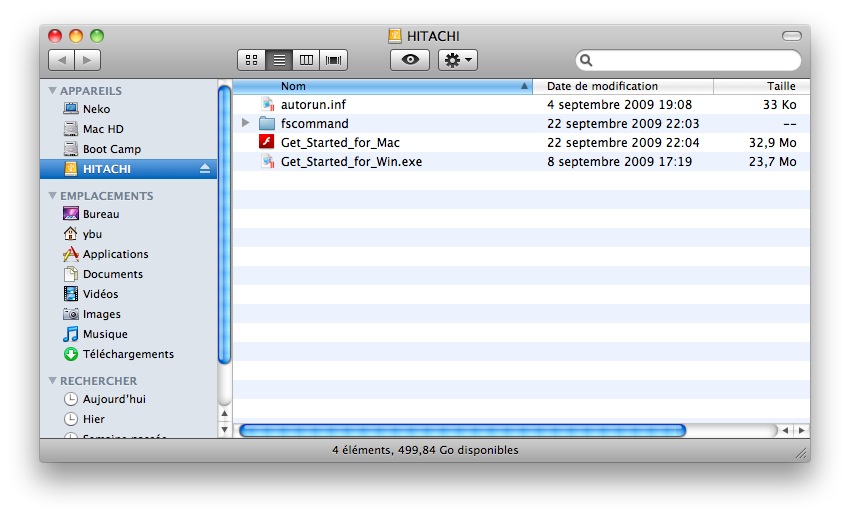Screen dimensions: 850x517
Task: Switch to column view
Action: tap(306, 60)
